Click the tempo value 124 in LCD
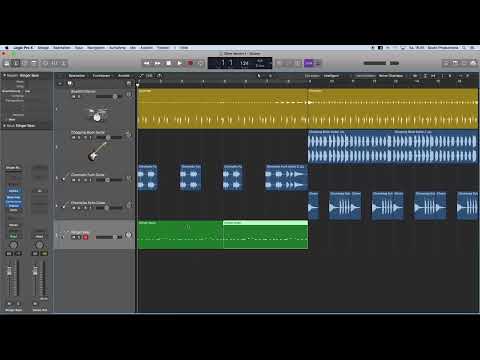Image resolution: width=480 pixels, height=360 pixels. [x=244, y=63]
